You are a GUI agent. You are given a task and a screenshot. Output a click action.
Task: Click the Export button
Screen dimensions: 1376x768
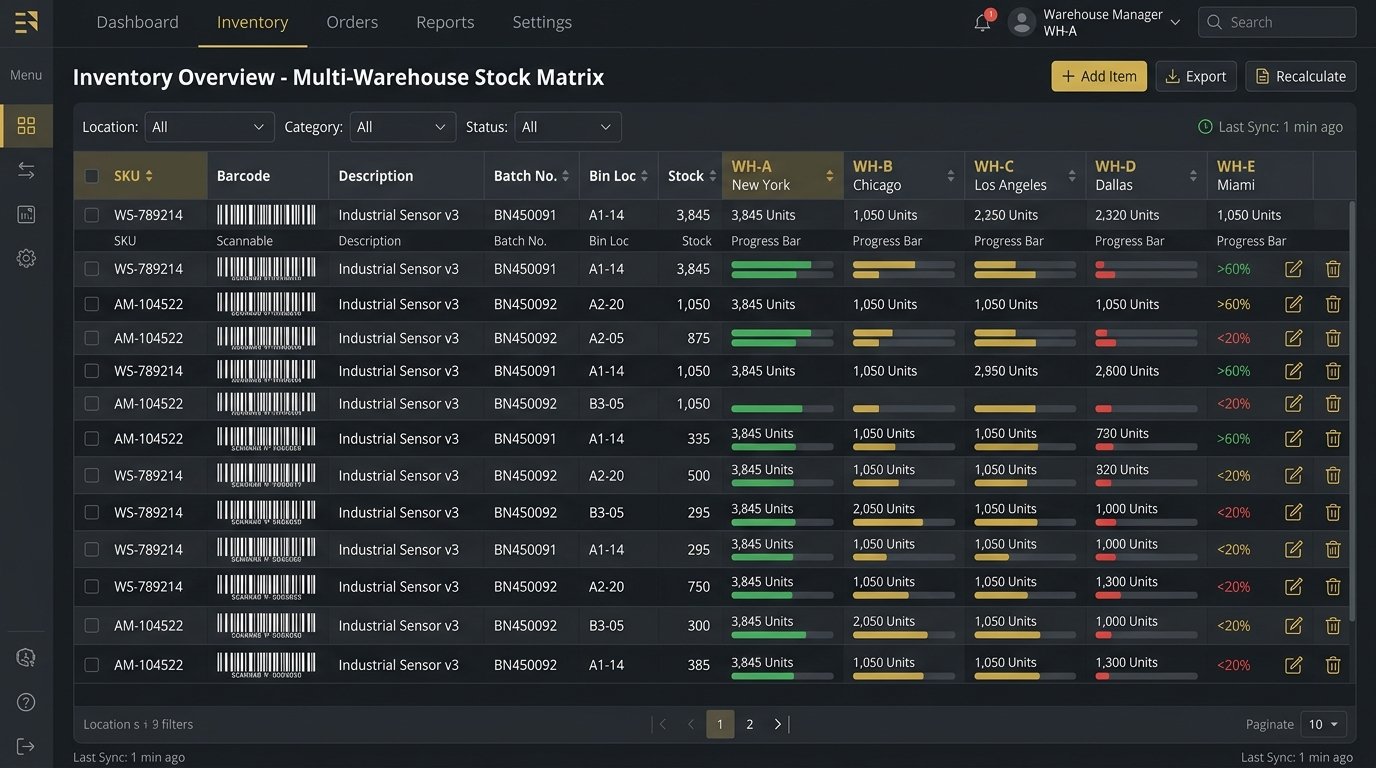point(1196,76)
